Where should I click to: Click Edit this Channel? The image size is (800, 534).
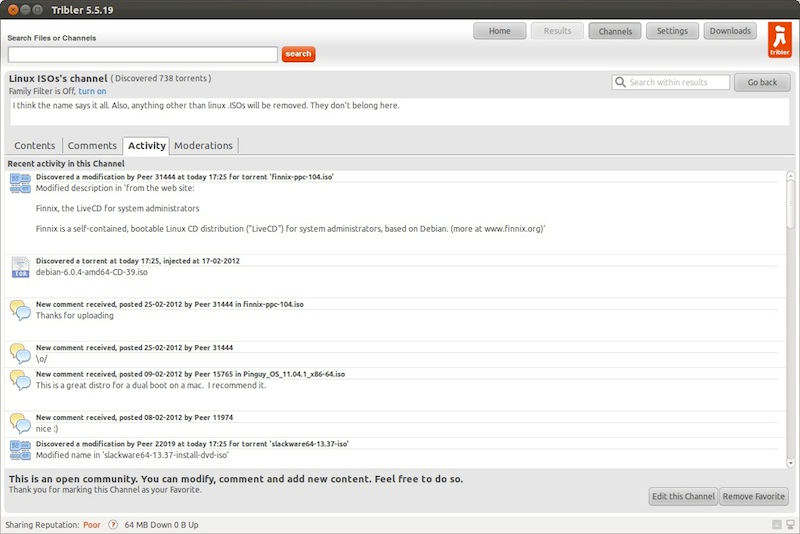point(684,496)
